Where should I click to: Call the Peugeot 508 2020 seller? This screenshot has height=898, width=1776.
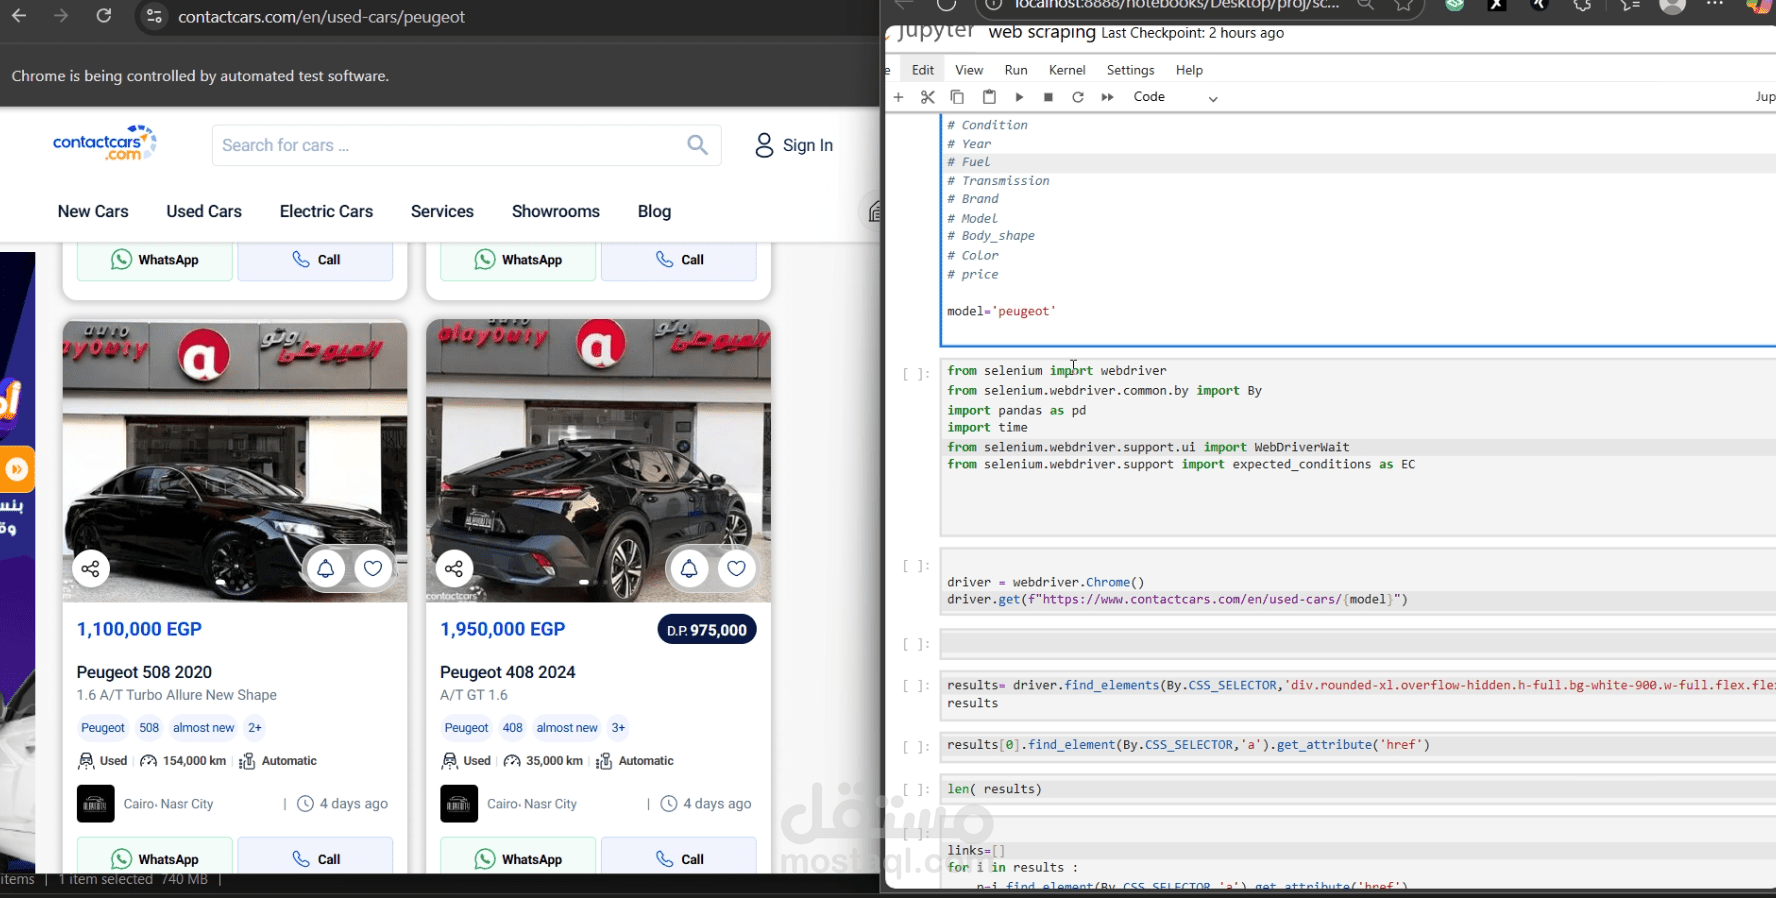315,858
